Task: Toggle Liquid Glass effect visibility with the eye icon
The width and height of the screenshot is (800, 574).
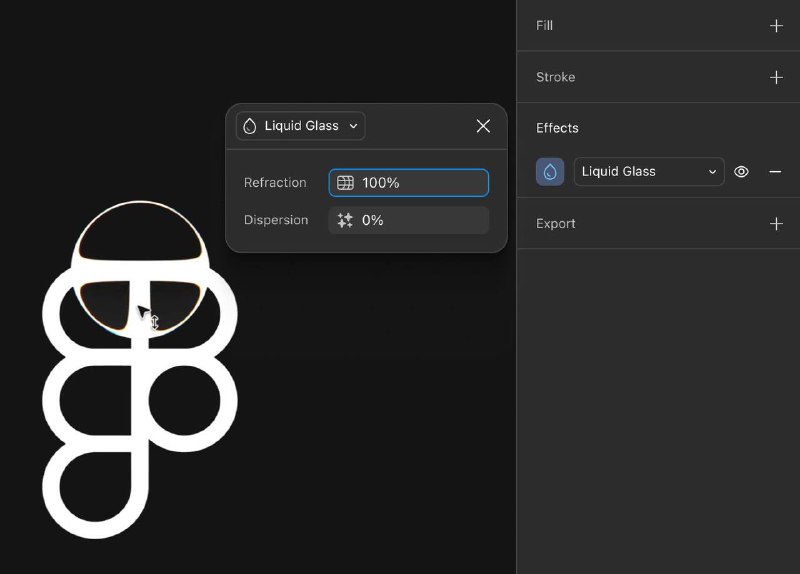Action: coord(741,172)
